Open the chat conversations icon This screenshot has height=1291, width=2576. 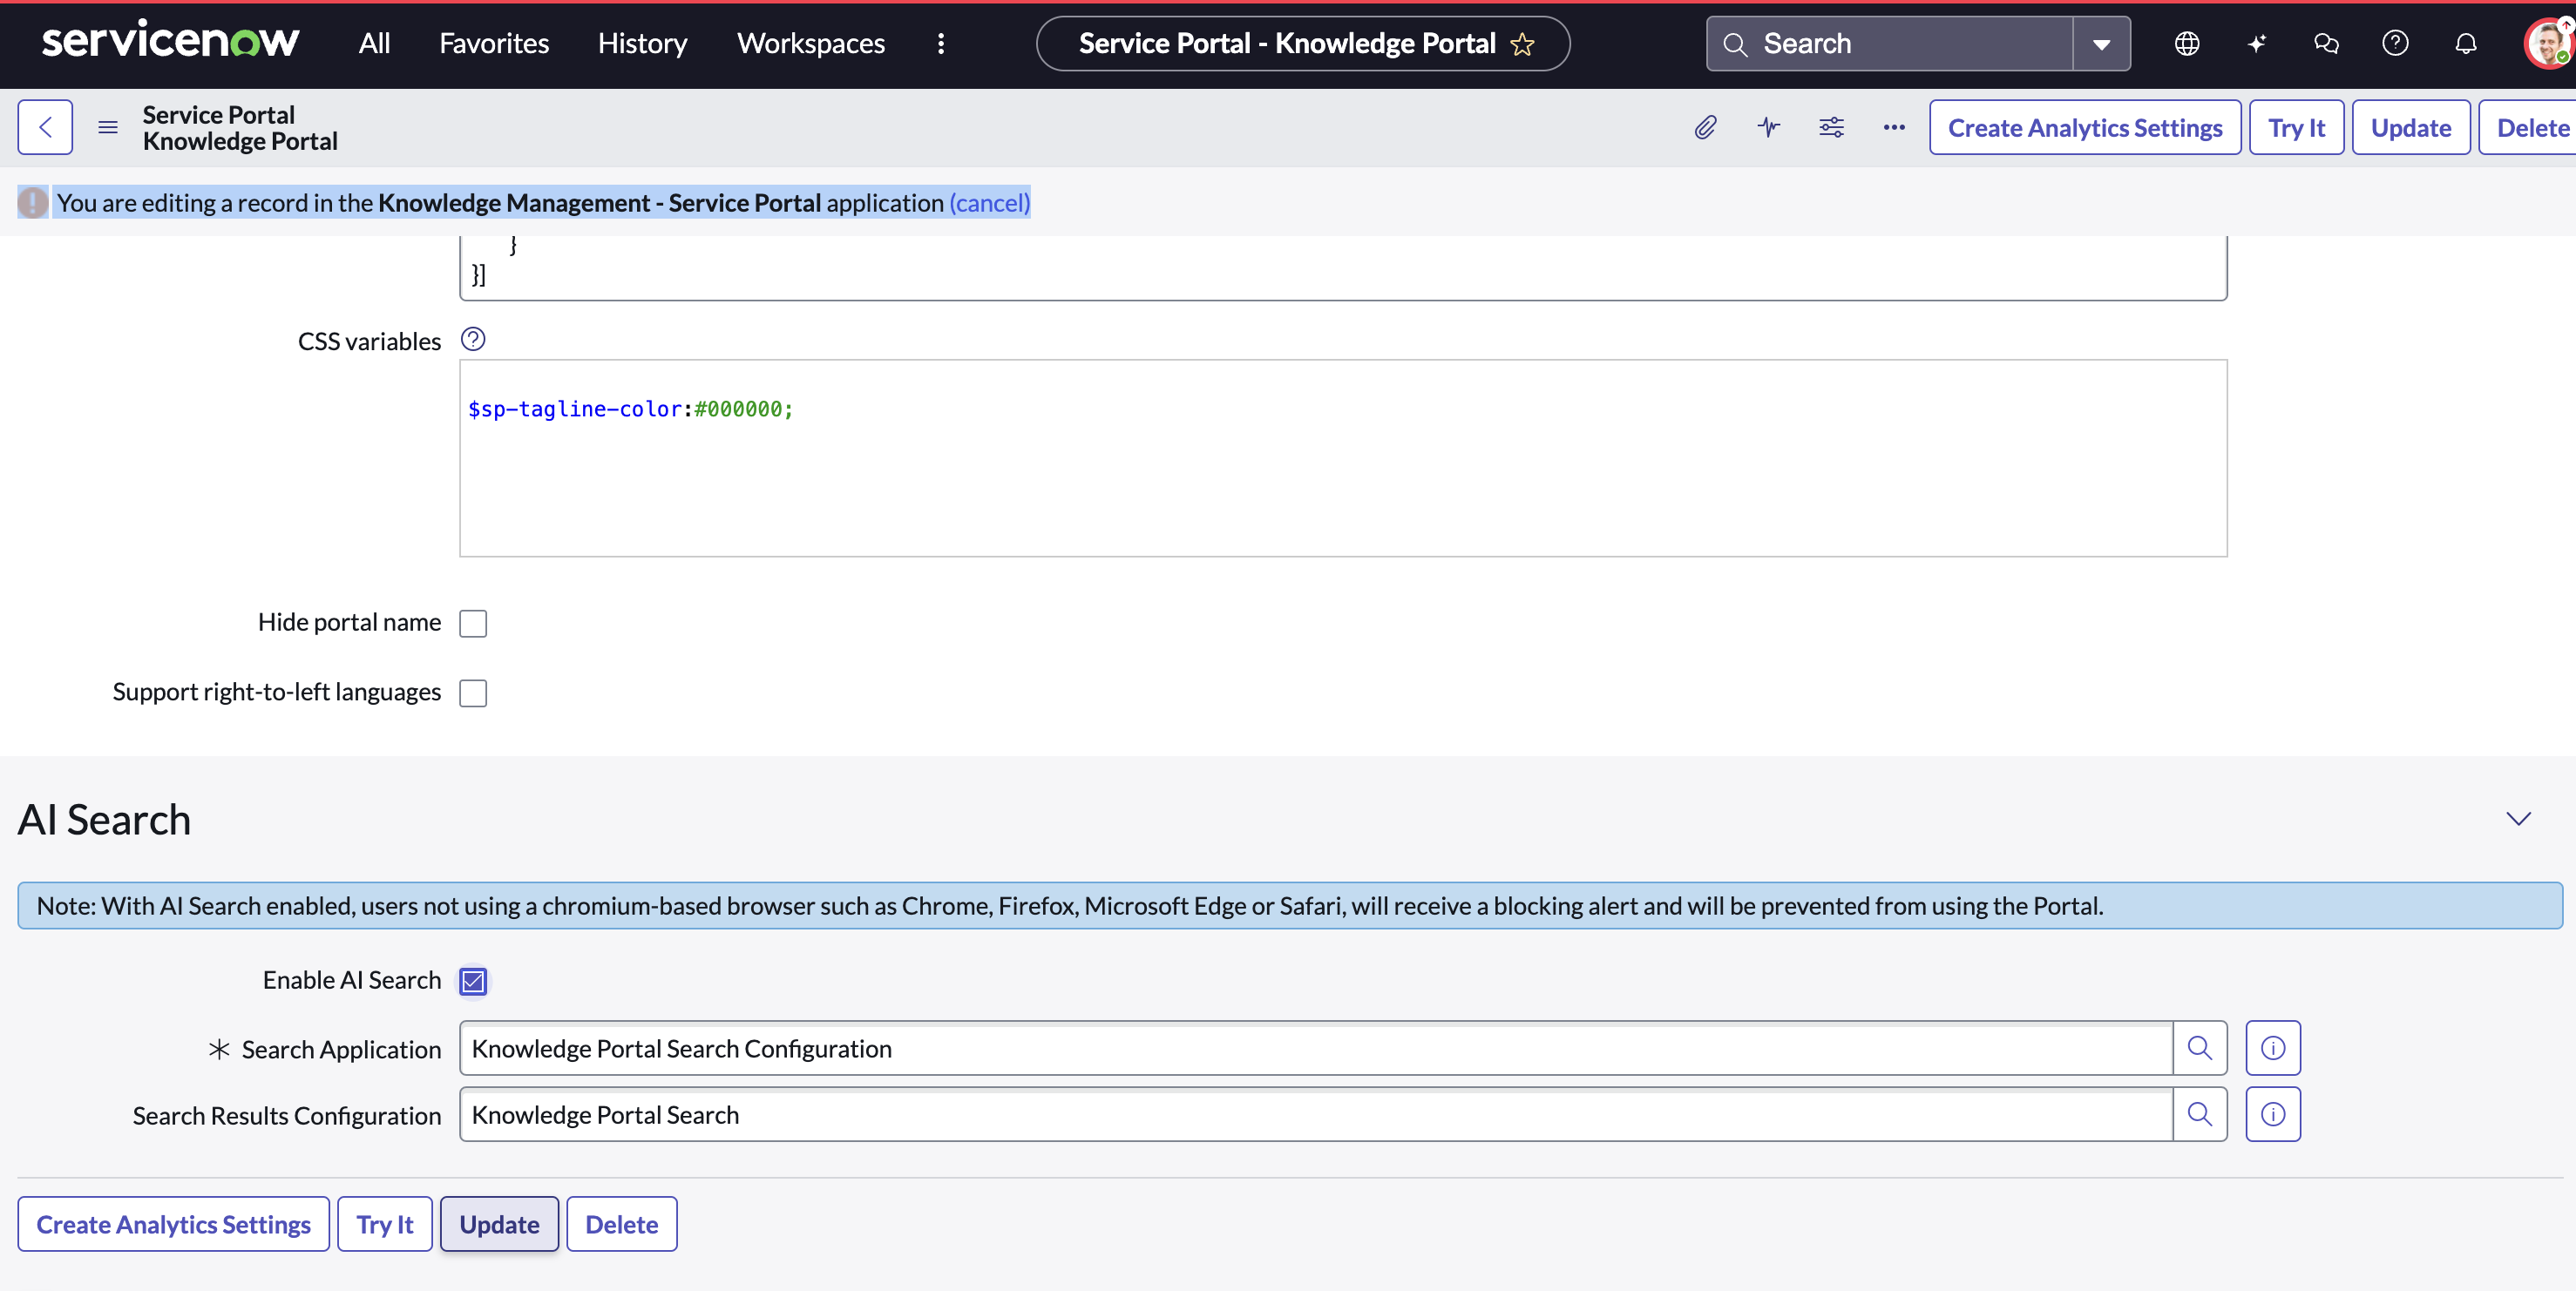(2326, 43)
